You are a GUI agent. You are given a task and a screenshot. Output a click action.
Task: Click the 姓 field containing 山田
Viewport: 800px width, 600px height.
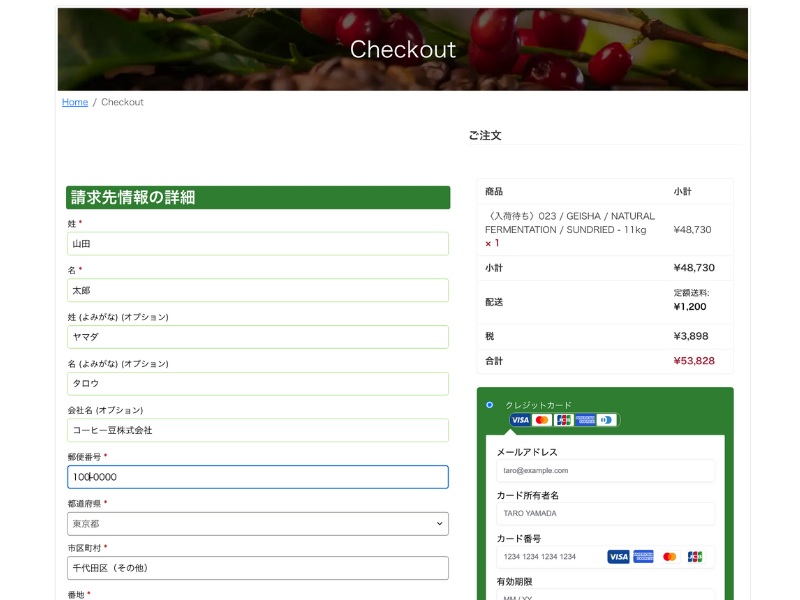point(258,244)
